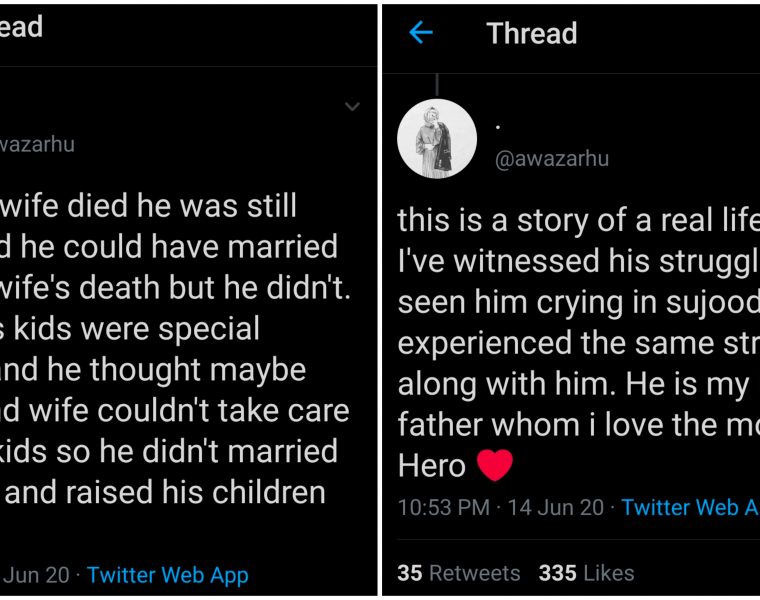This screenshot has height=600, width=760.
Task: Click the red heart emoji after Hero
Action: tap(493, 464)
